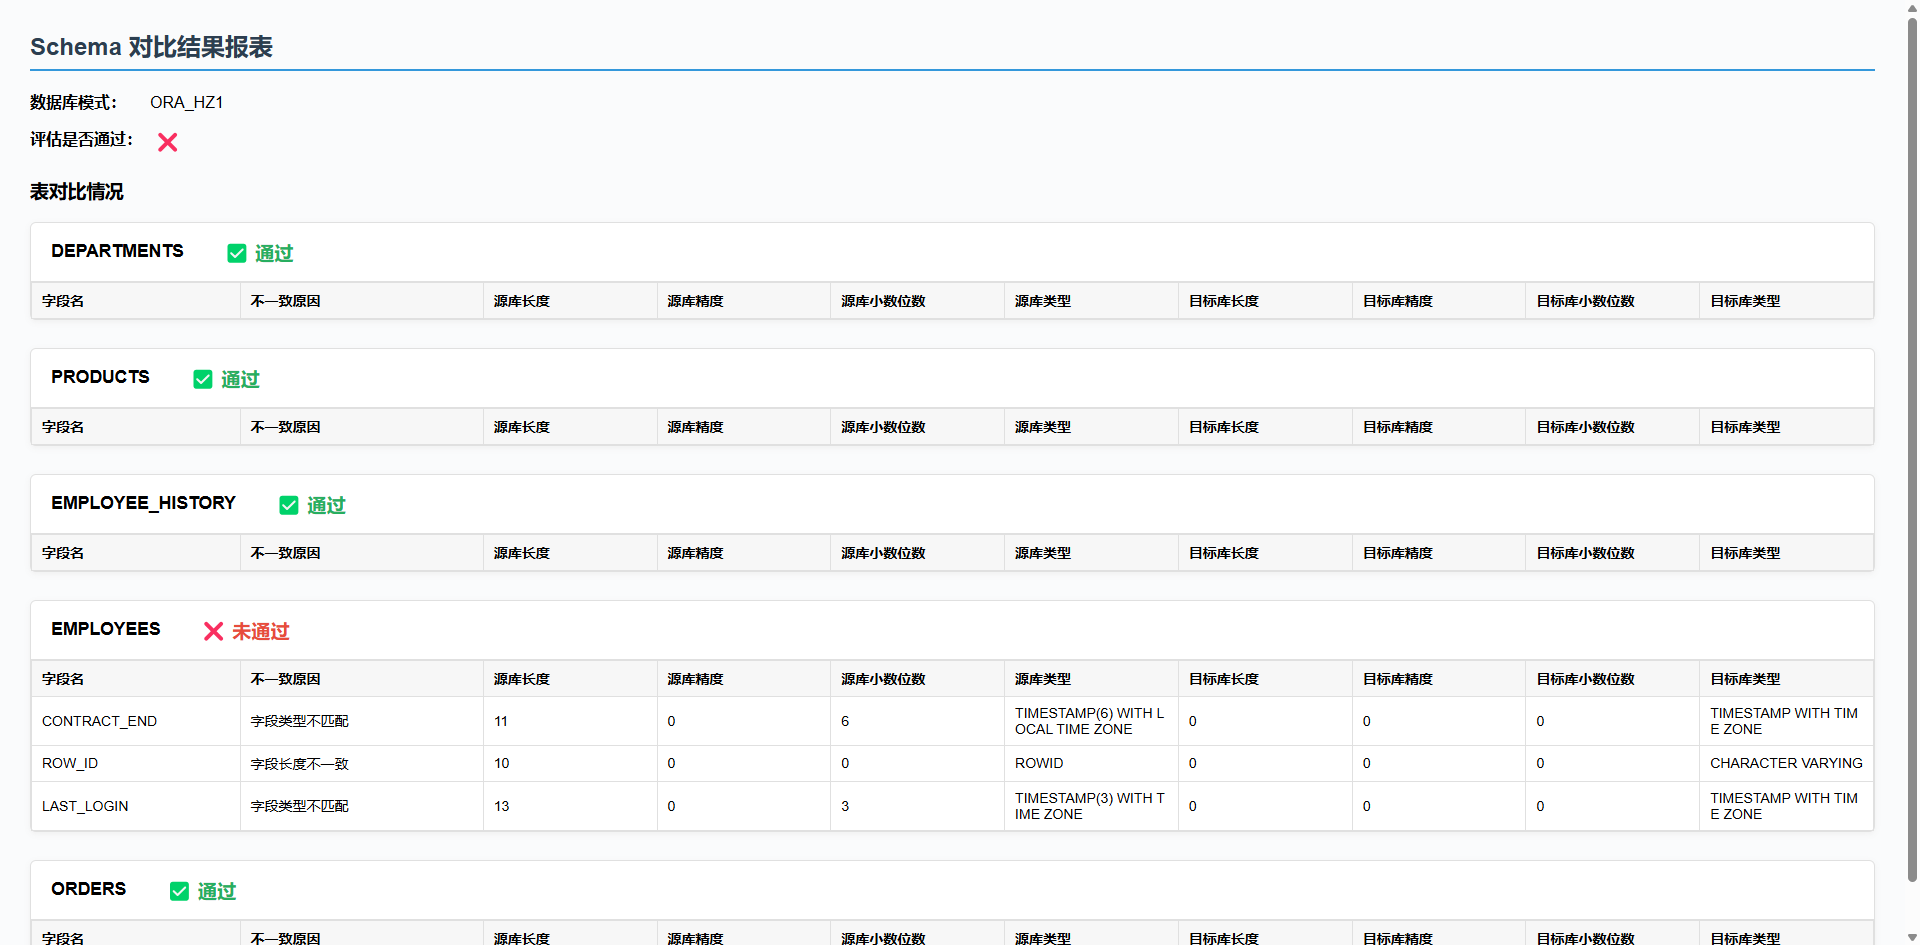Click 目标库类型 header in EMPLOYEES table
Screen dimensions: 1920x945
point(1745,679)
